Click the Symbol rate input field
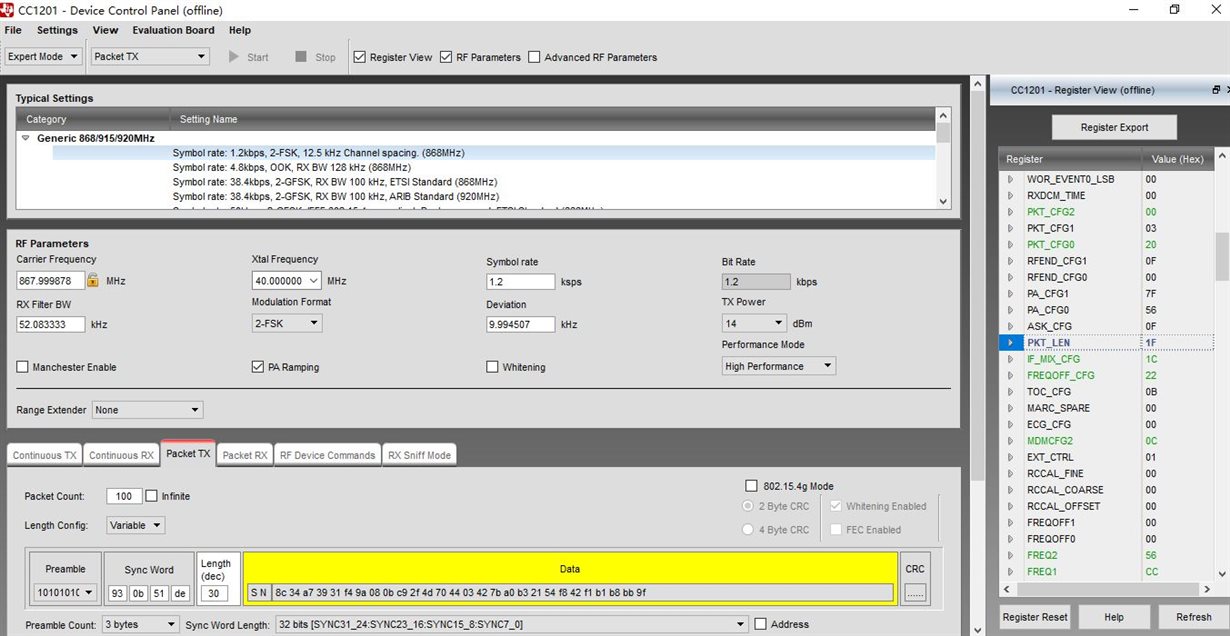Image resolution: width=1230 pixels, height=636 pixels. 521,282
